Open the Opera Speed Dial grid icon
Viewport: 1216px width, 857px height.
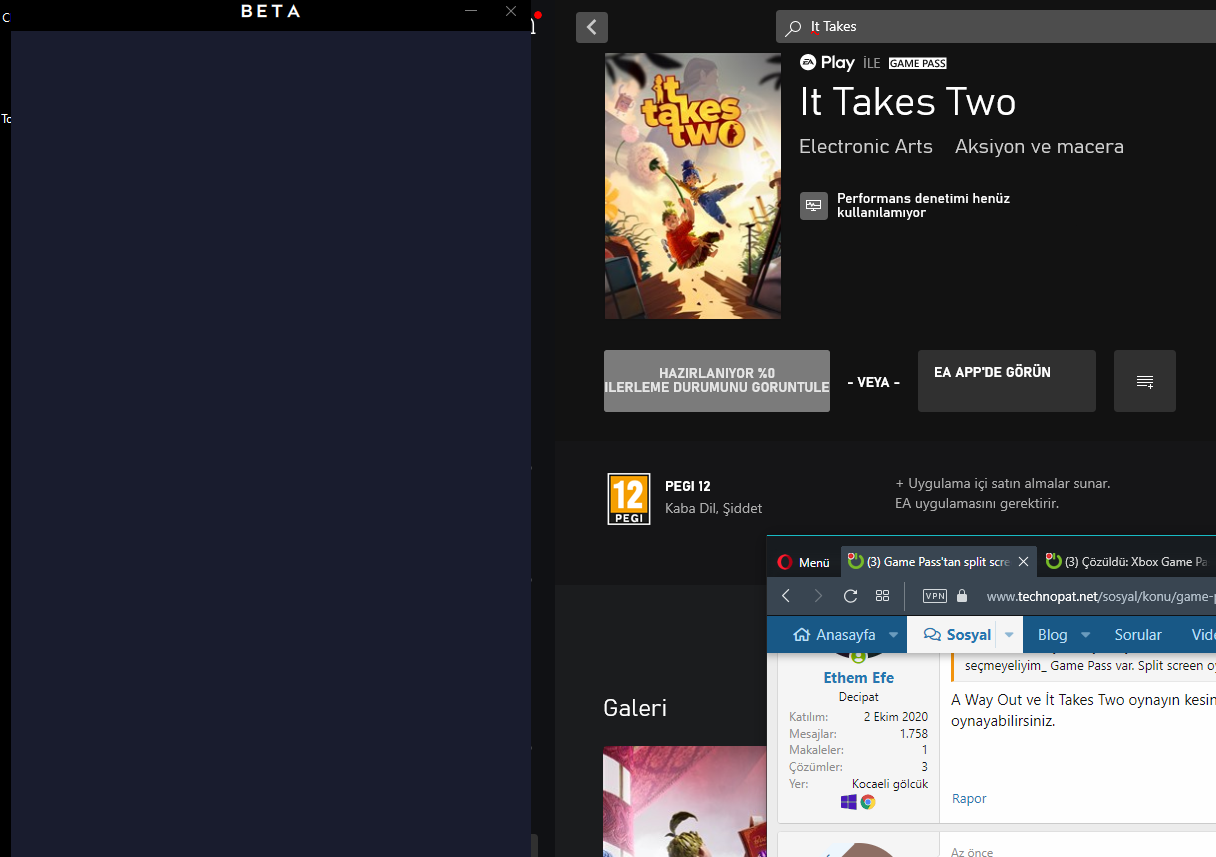pos(882,596)
